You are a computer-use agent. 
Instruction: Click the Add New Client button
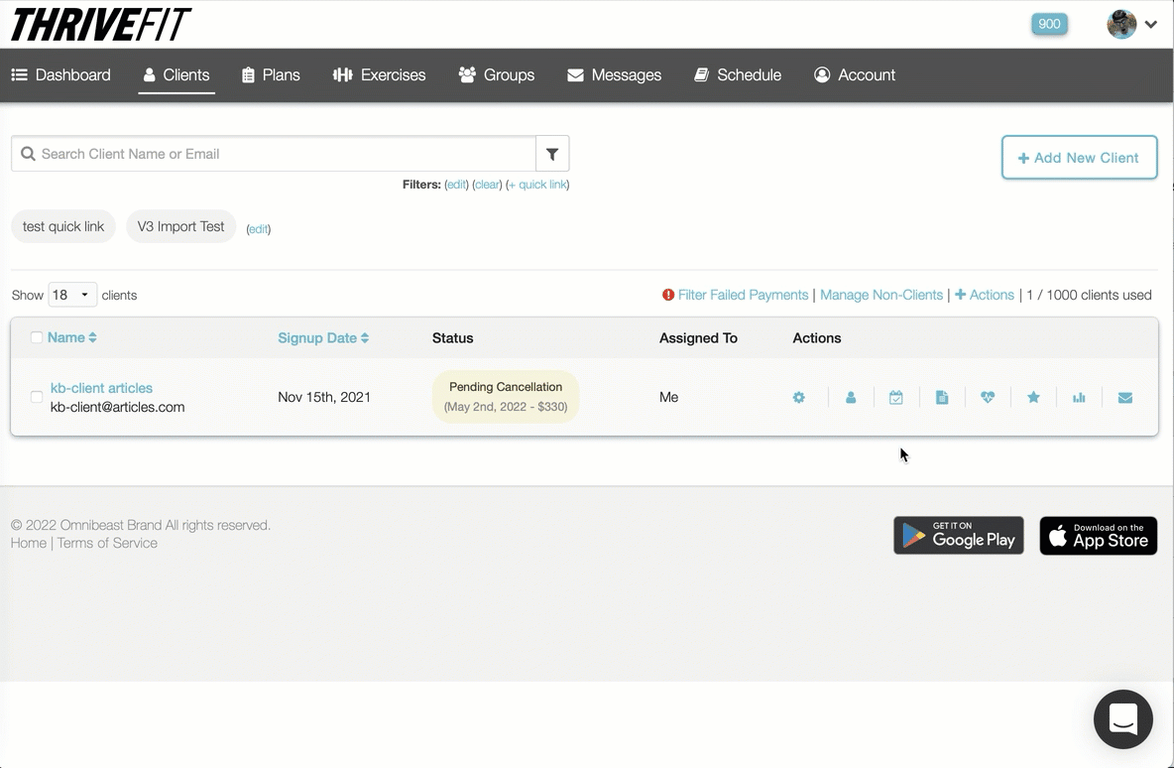coord(1079,158)
